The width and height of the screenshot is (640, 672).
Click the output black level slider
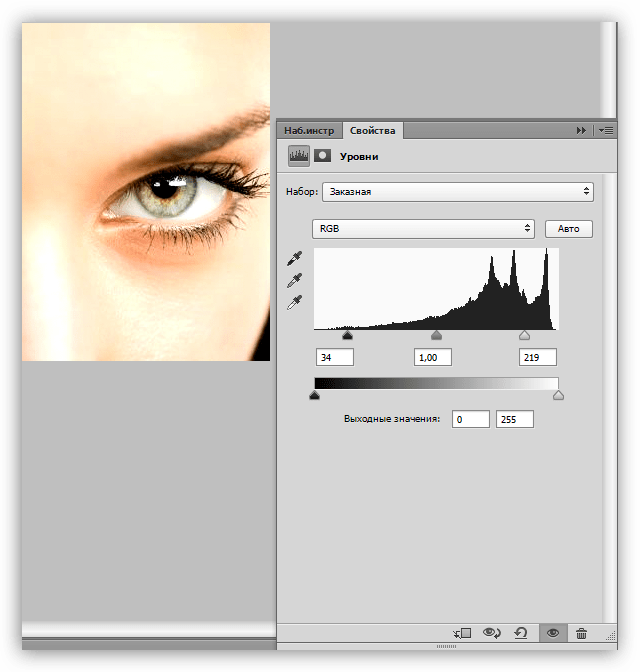[x=315, y=395]
